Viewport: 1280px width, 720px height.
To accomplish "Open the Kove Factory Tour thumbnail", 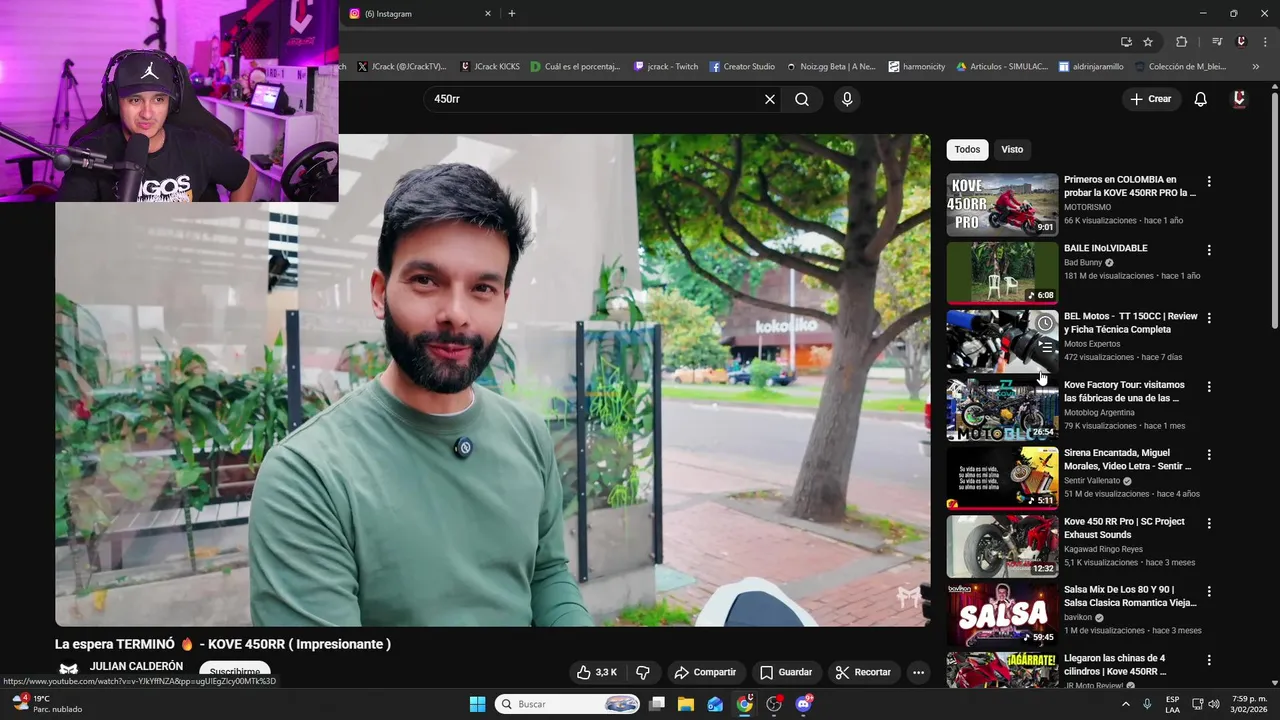I will point(1002,410).
